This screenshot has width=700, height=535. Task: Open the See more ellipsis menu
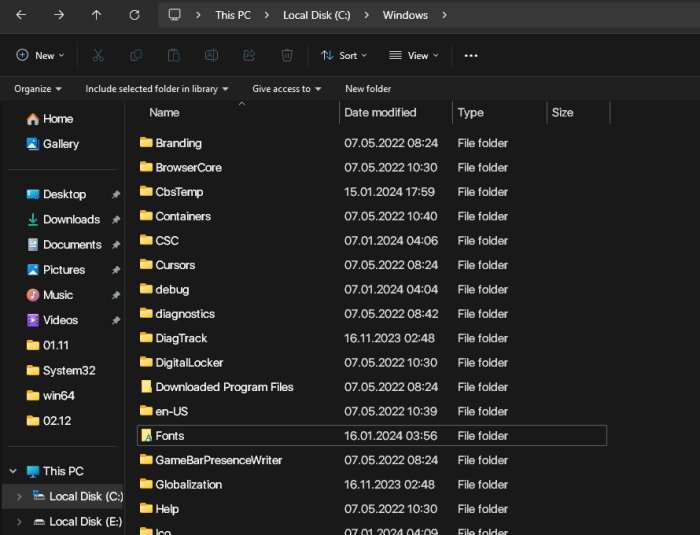coord(471,55)
